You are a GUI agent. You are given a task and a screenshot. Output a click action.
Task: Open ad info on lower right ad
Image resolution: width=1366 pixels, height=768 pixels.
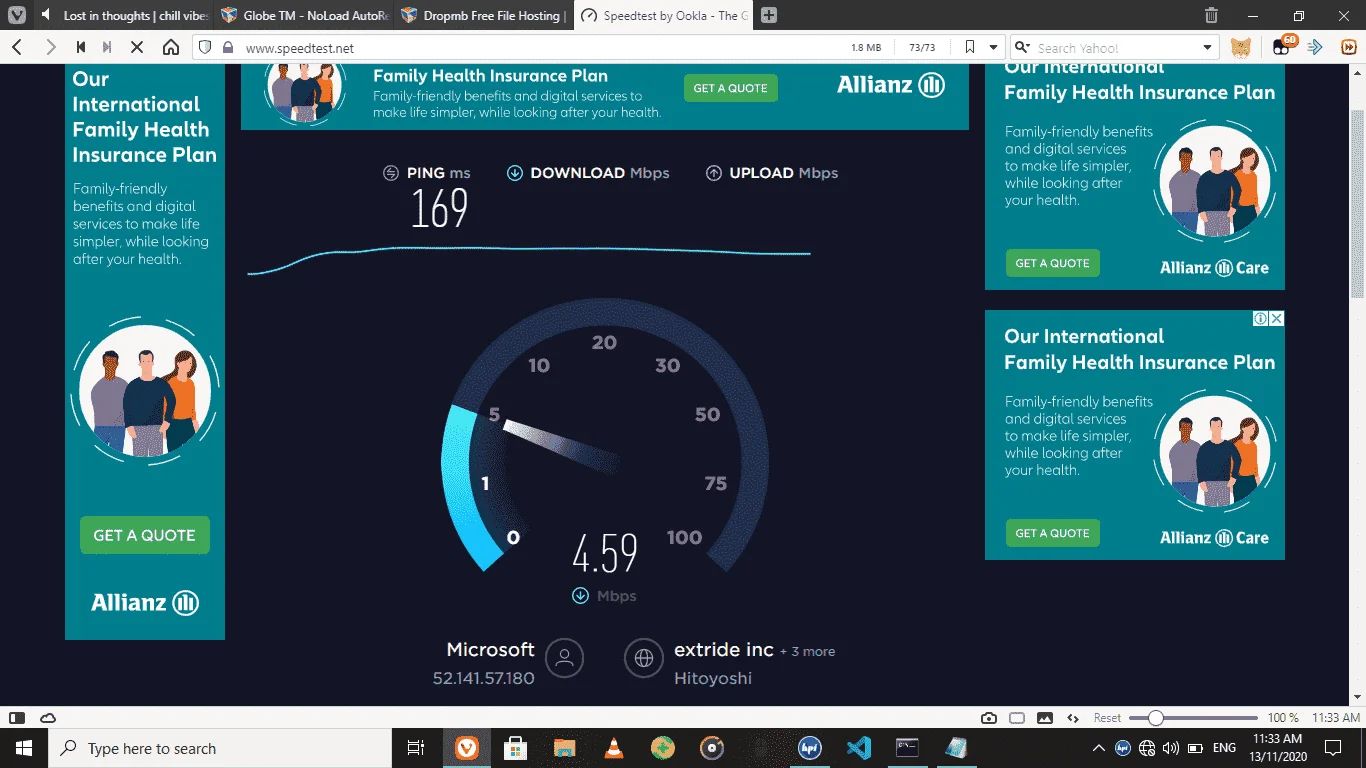1262,319
